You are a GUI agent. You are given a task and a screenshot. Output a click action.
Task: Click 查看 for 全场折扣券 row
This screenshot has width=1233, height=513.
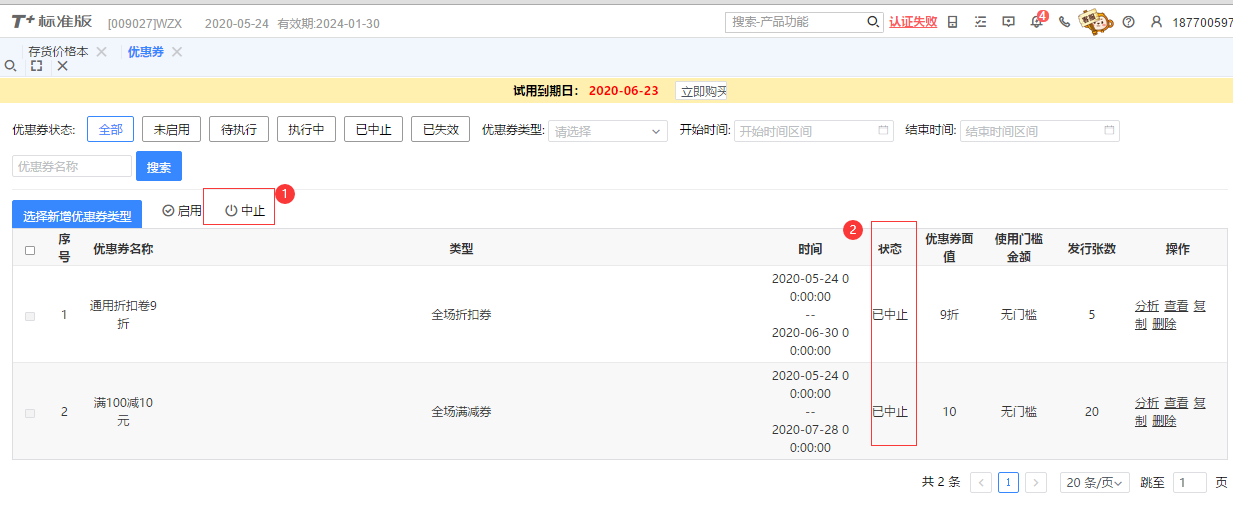(x=1176, y=306)
